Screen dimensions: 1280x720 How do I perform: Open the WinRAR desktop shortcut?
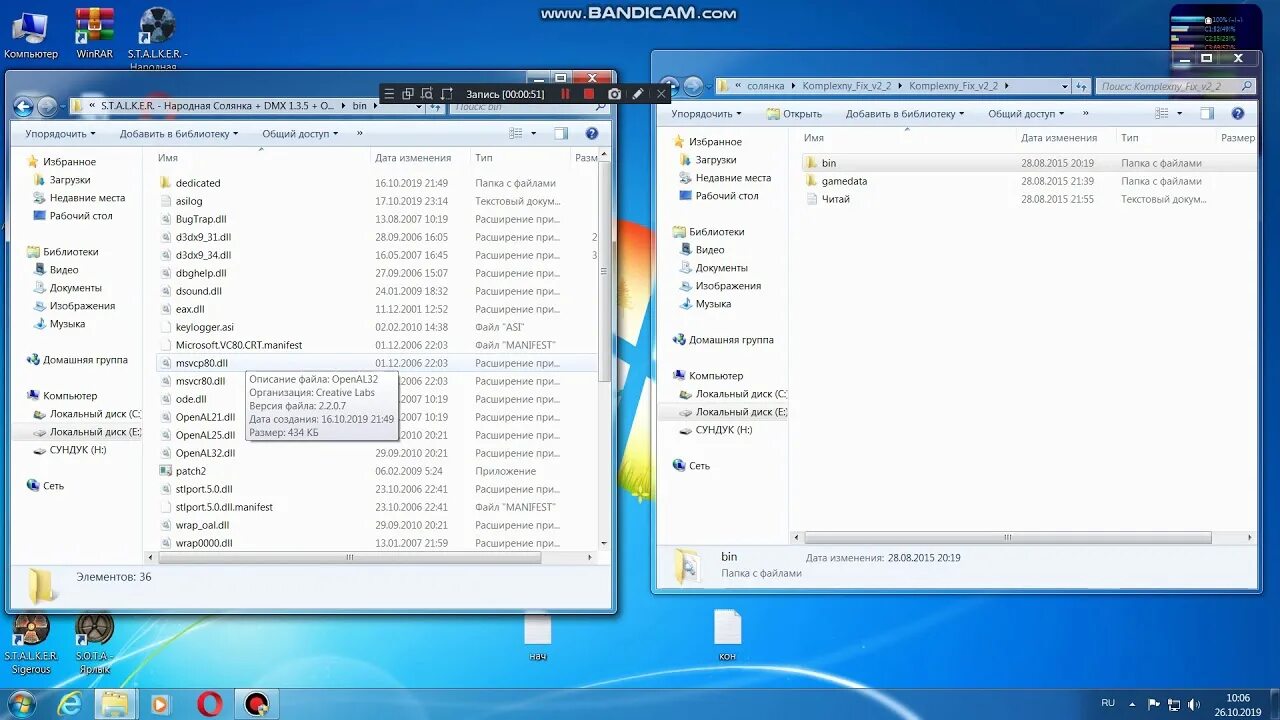(x=94, y=34)
